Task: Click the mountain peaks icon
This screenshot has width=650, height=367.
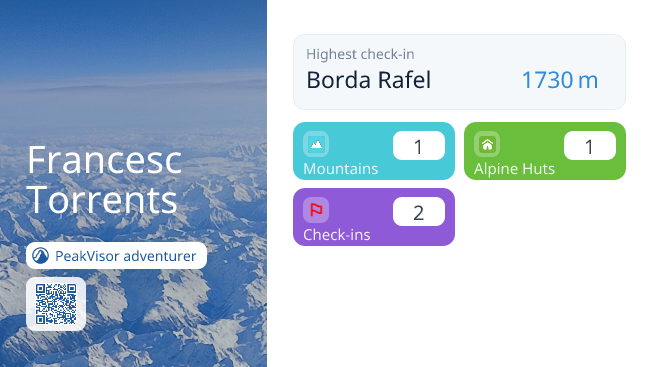Action: (316, 144)
